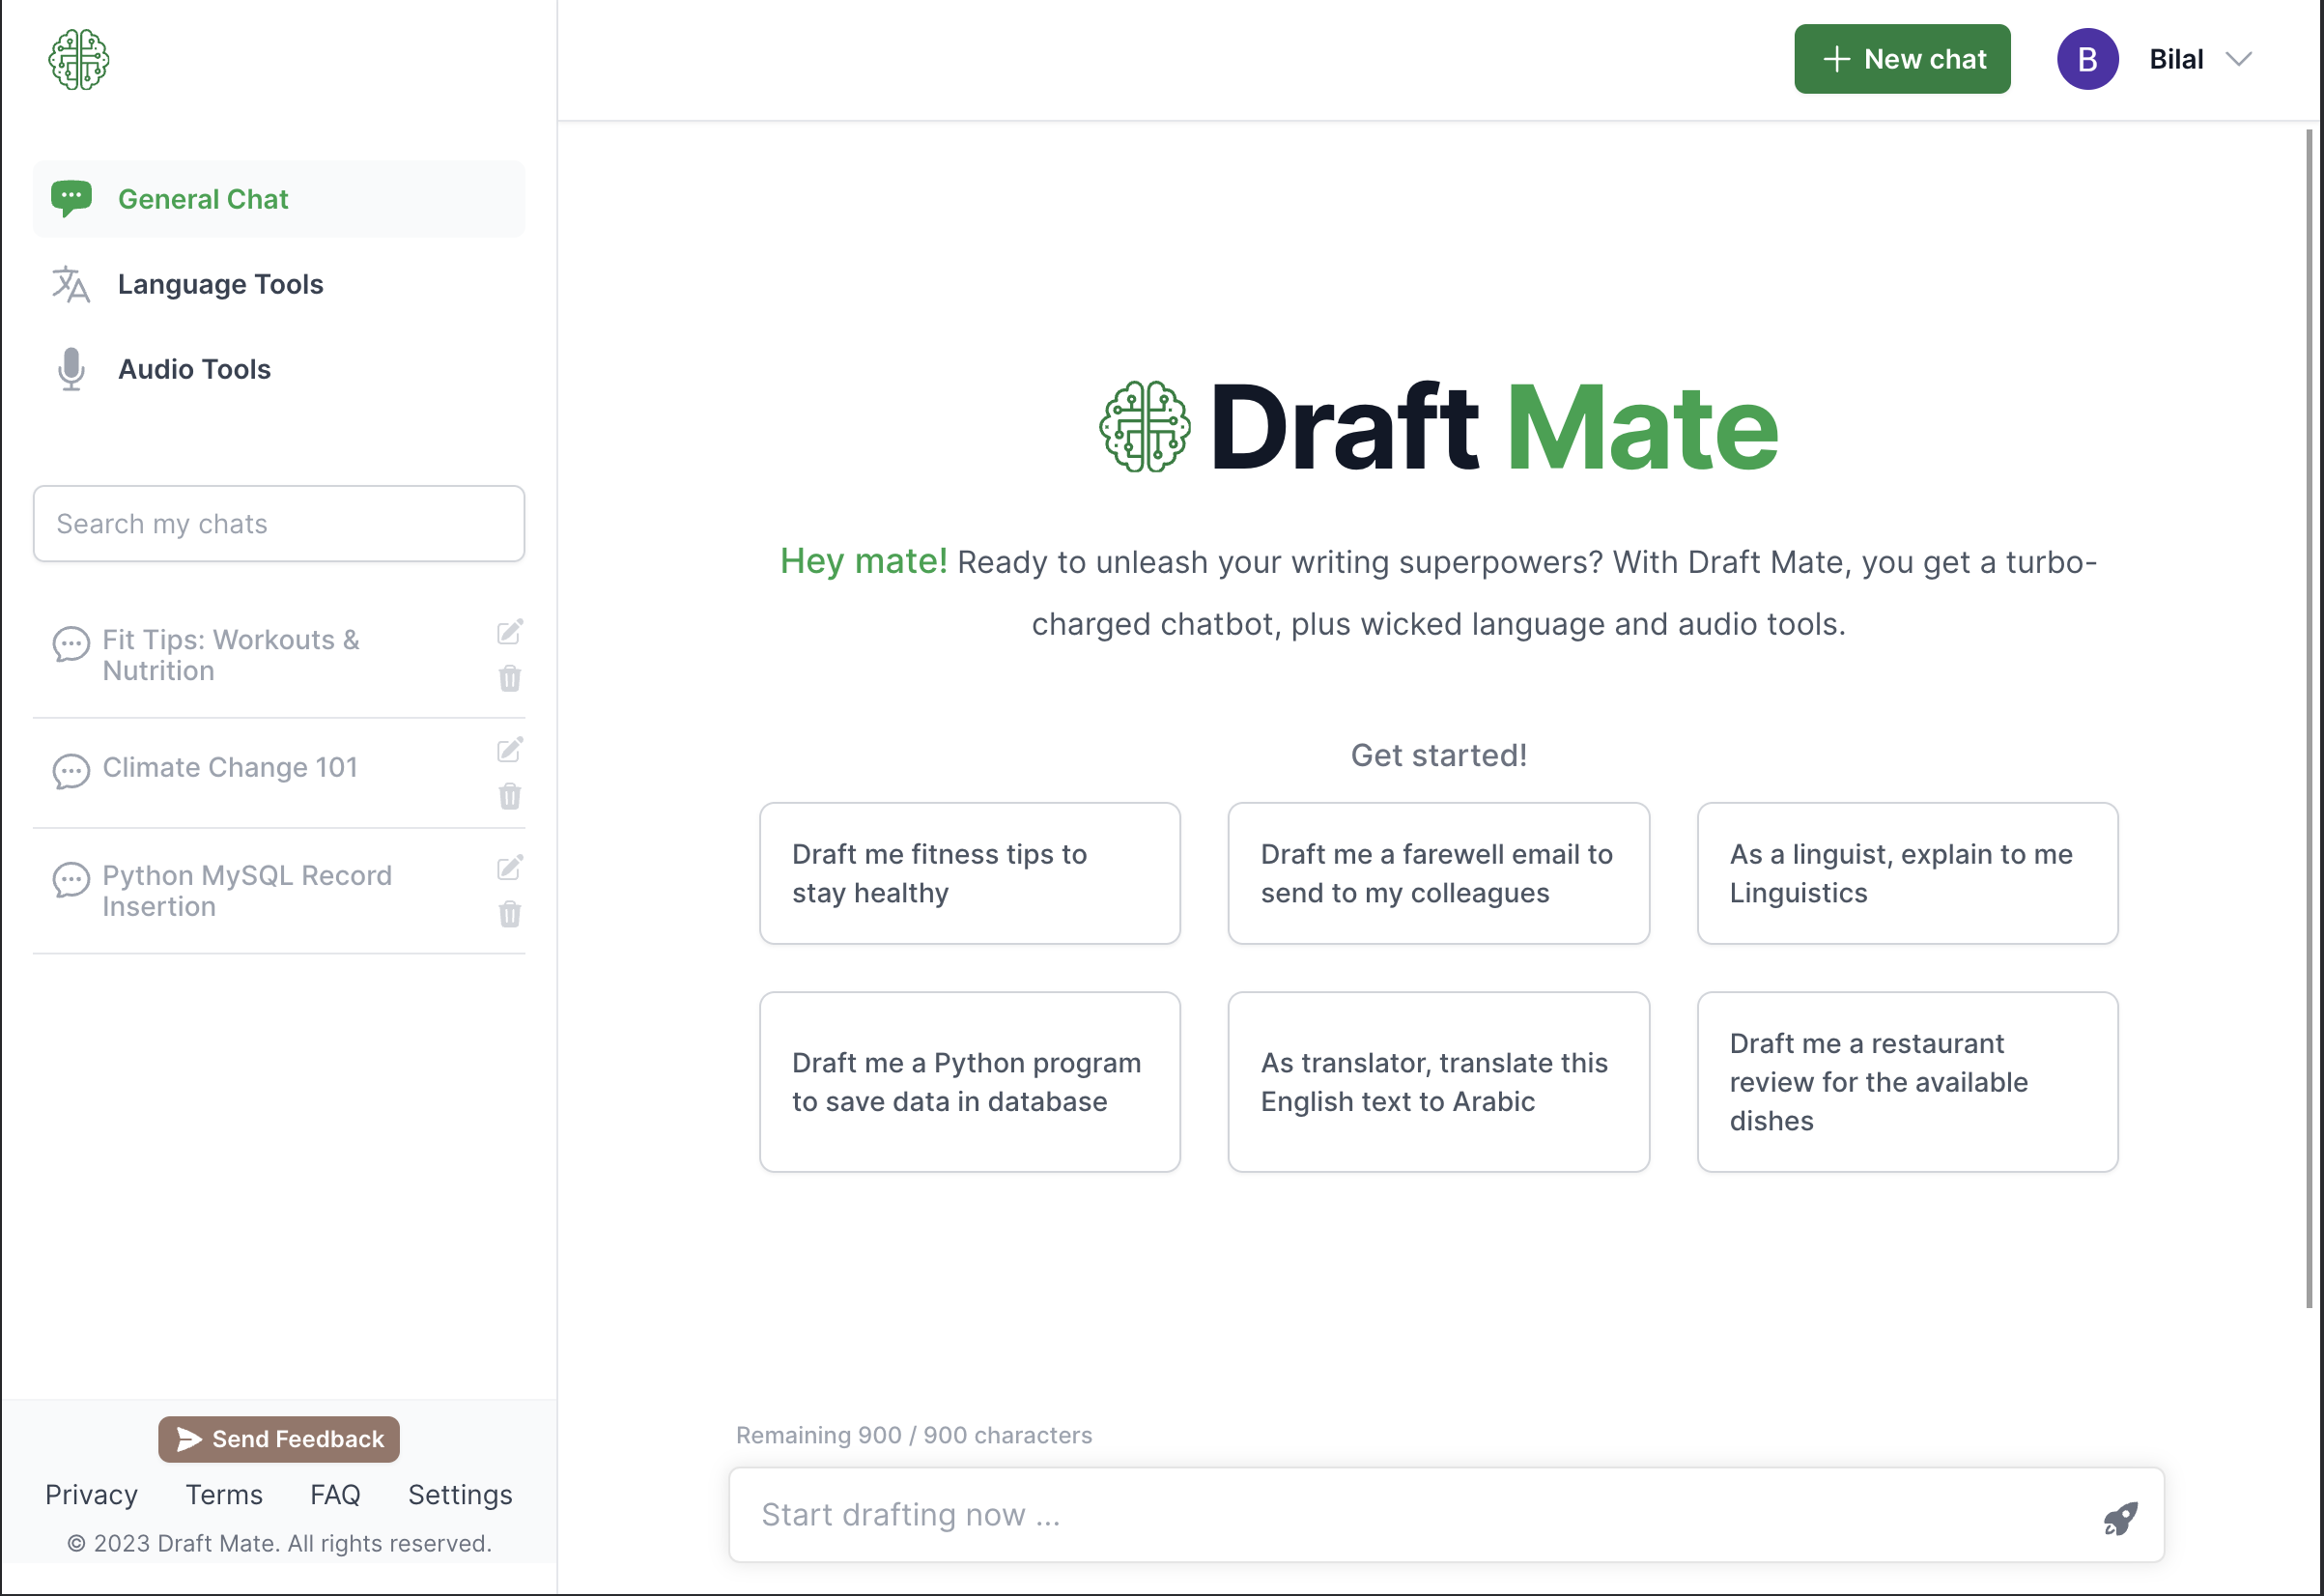Screen dimensions: 2324x1596
Task: Click the Draft Mate brain logo in sidebar
Action: [78, 59]
